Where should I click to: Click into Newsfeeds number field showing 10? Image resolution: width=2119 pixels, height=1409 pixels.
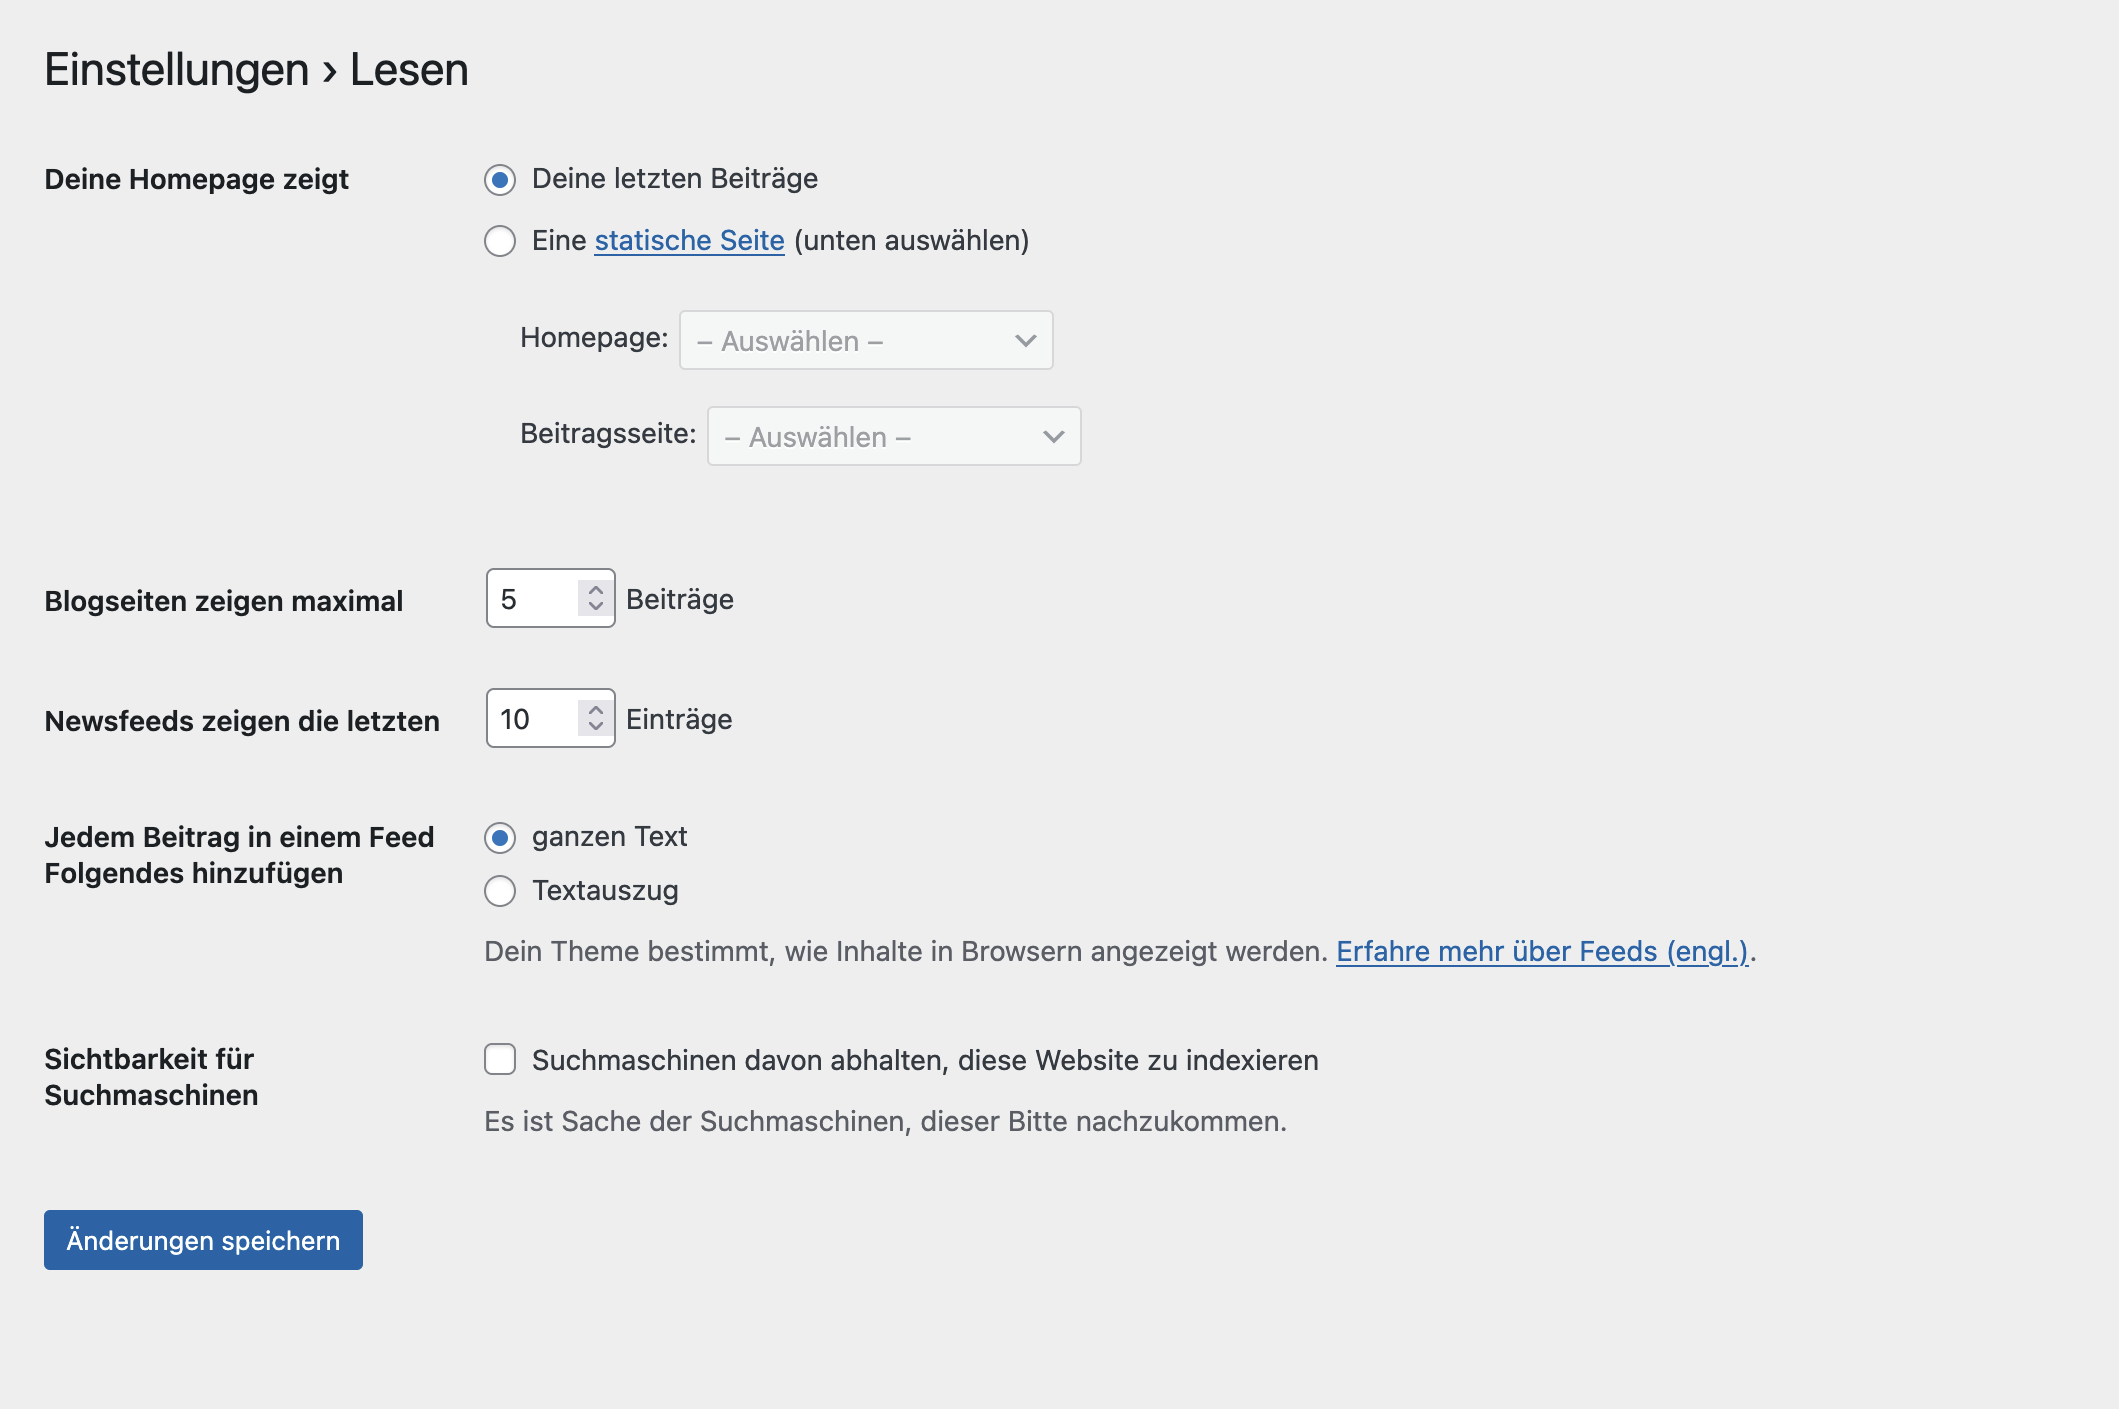coord(532,719)
